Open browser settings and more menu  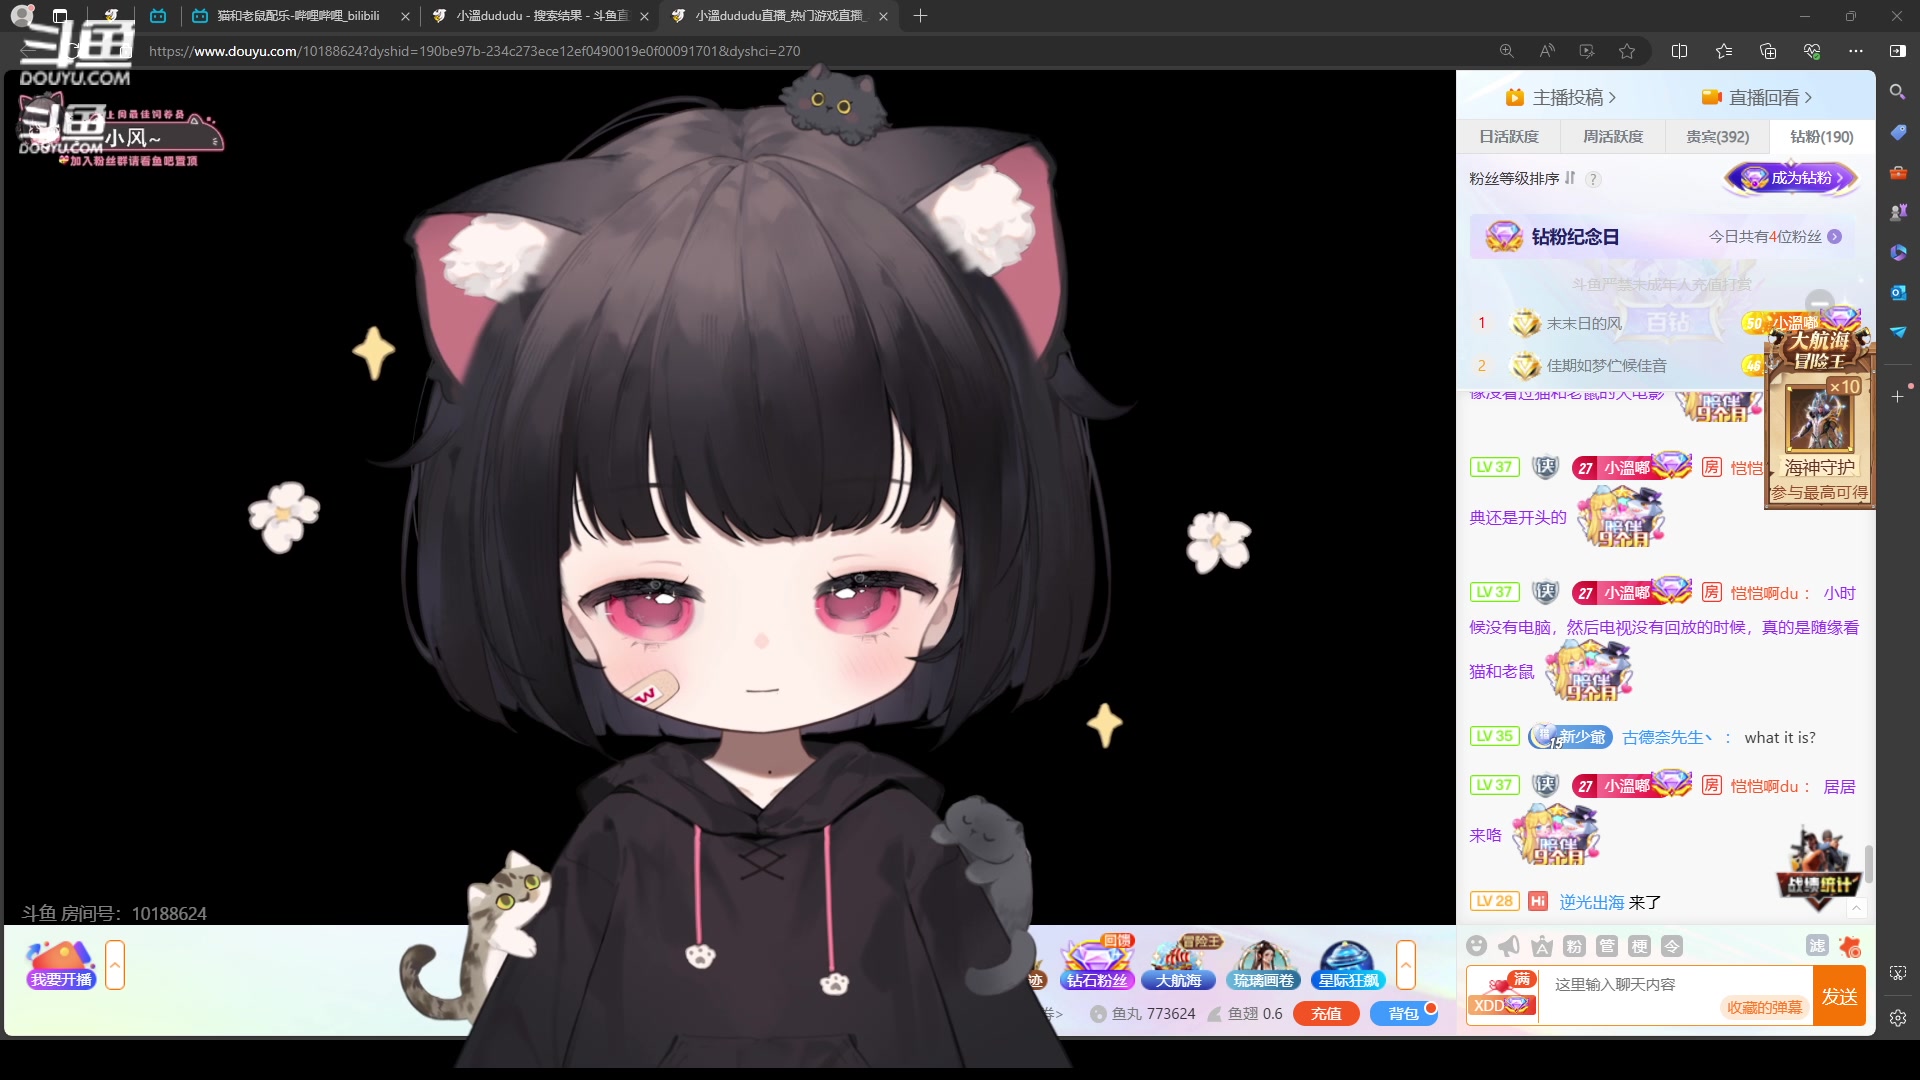[x=1856, y=51]
